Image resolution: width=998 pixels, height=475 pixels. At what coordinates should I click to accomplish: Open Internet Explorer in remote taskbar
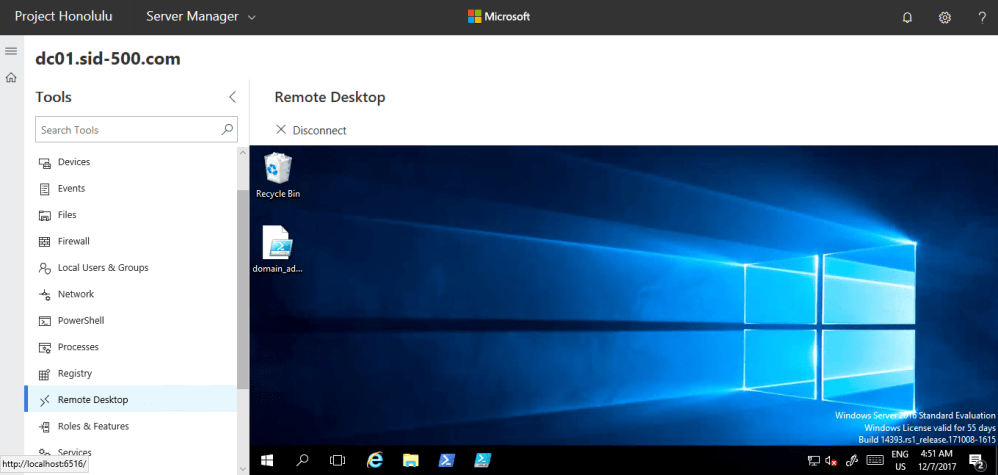(x=375, y=460)
